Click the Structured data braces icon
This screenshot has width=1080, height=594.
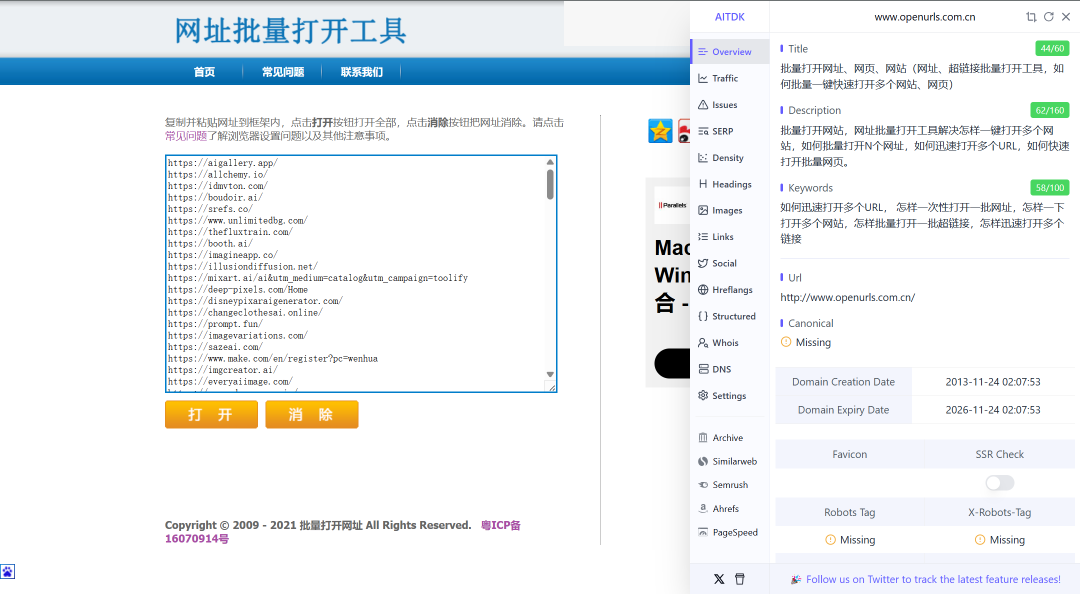703,316
